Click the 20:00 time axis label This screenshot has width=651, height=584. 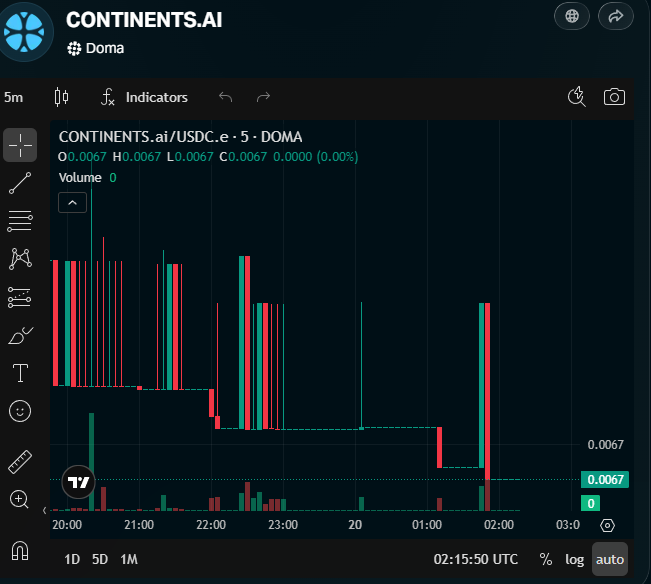(67, 525)
